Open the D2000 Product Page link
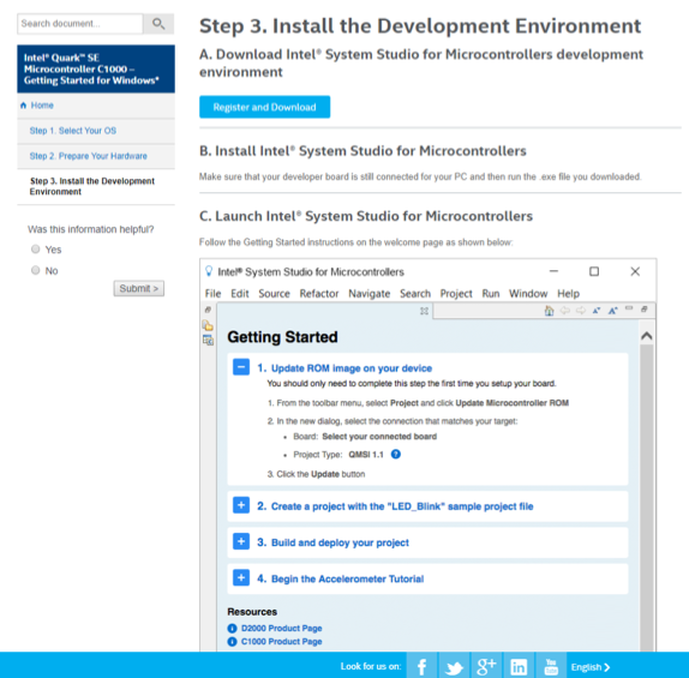Image resolution: width=689 pixels, height=678 pixels. coord(282,628)
